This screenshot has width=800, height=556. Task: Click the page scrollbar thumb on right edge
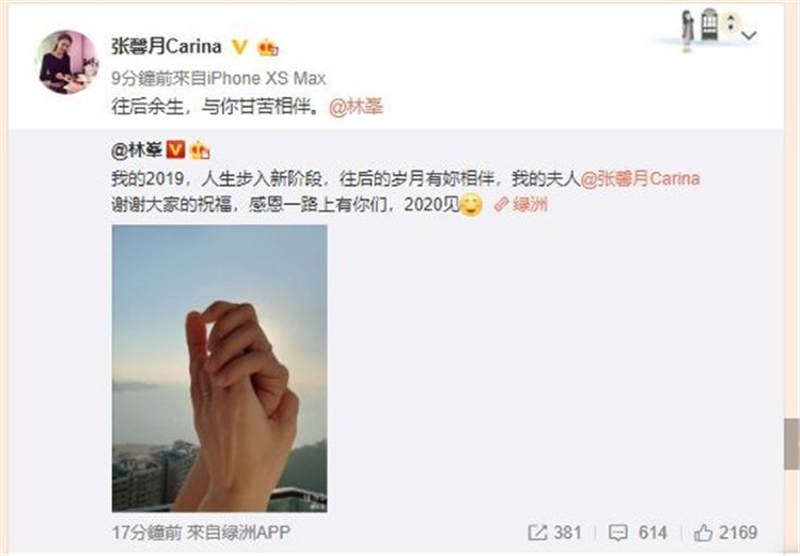pos(792,444)
